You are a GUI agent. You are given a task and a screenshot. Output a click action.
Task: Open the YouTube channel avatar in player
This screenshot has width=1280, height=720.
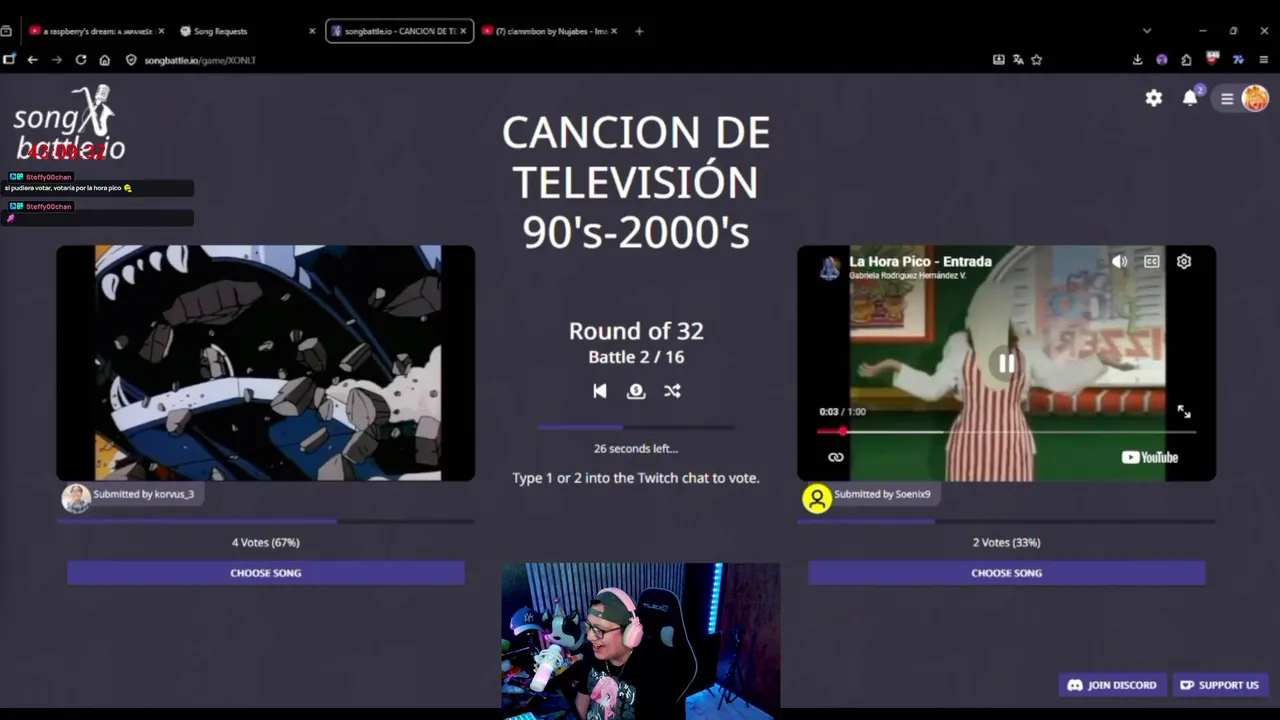(x=830, y=267)
